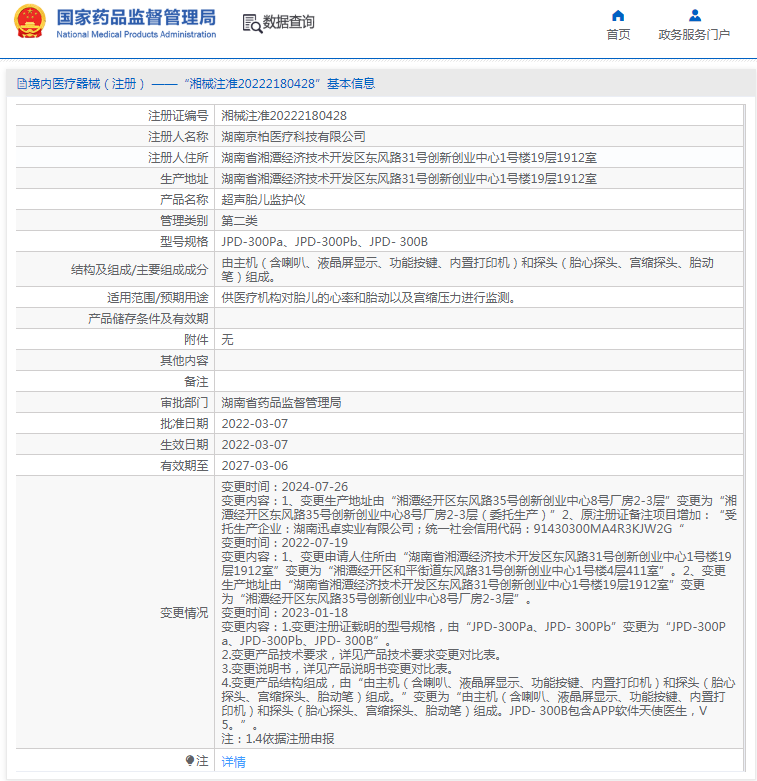Select registration number value 湘械注准20222180428
757x781 pixels.
tap(284, 116)
